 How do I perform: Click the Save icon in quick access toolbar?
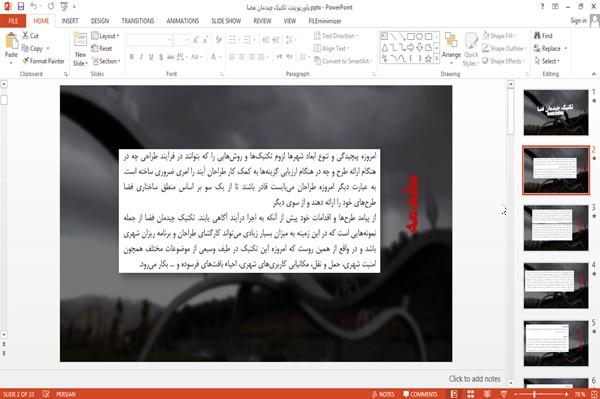click(21, 7)
